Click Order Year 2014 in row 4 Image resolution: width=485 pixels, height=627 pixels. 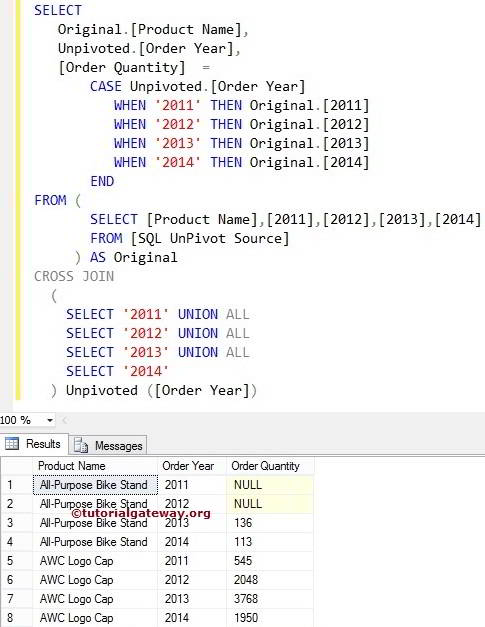[192, 542]
